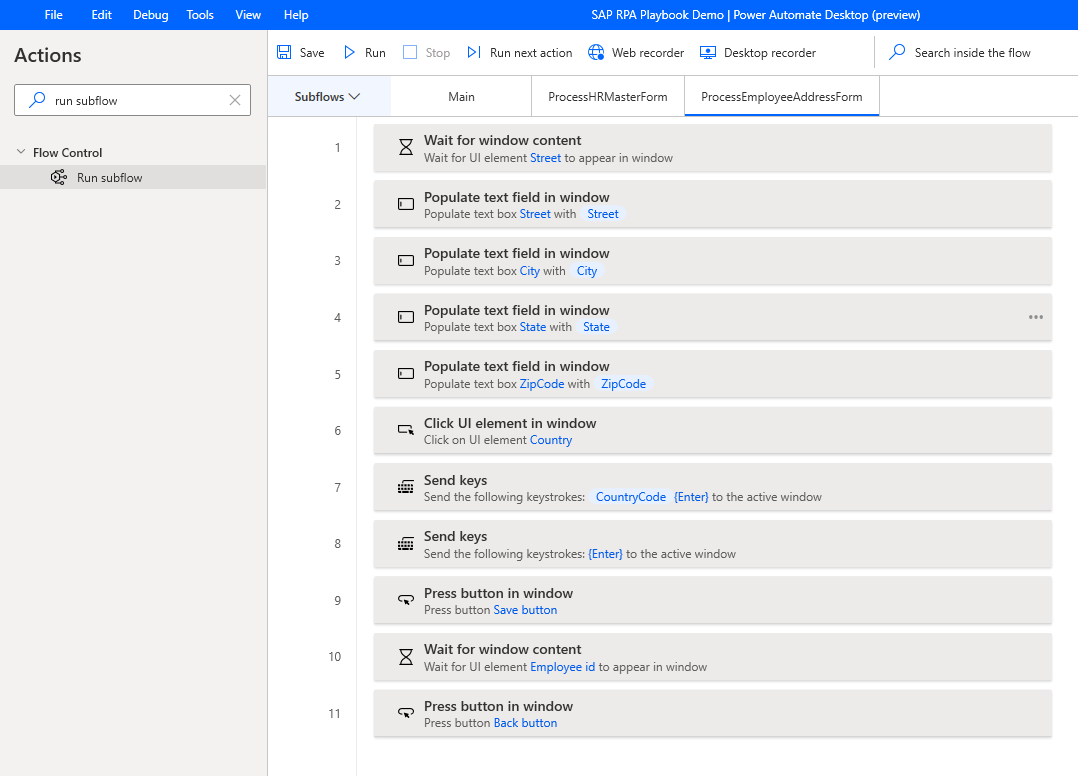Click the Actions panel heading
This screenshot has width=1078, height=776.
(x=47, y=55)
